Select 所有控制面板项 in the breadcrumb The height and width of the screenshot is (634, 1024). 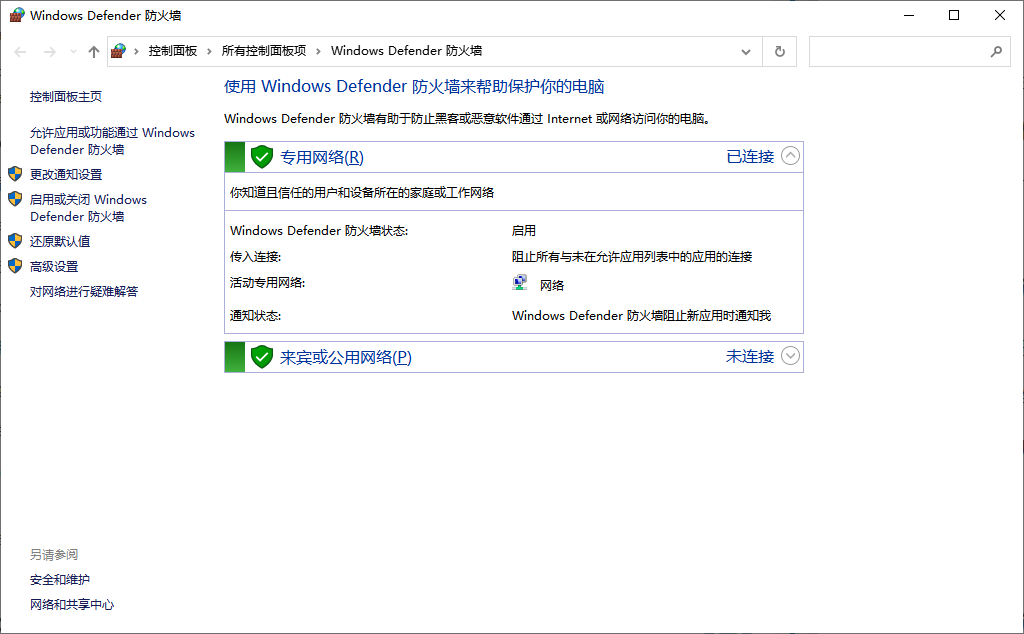[x=264, y=51]
